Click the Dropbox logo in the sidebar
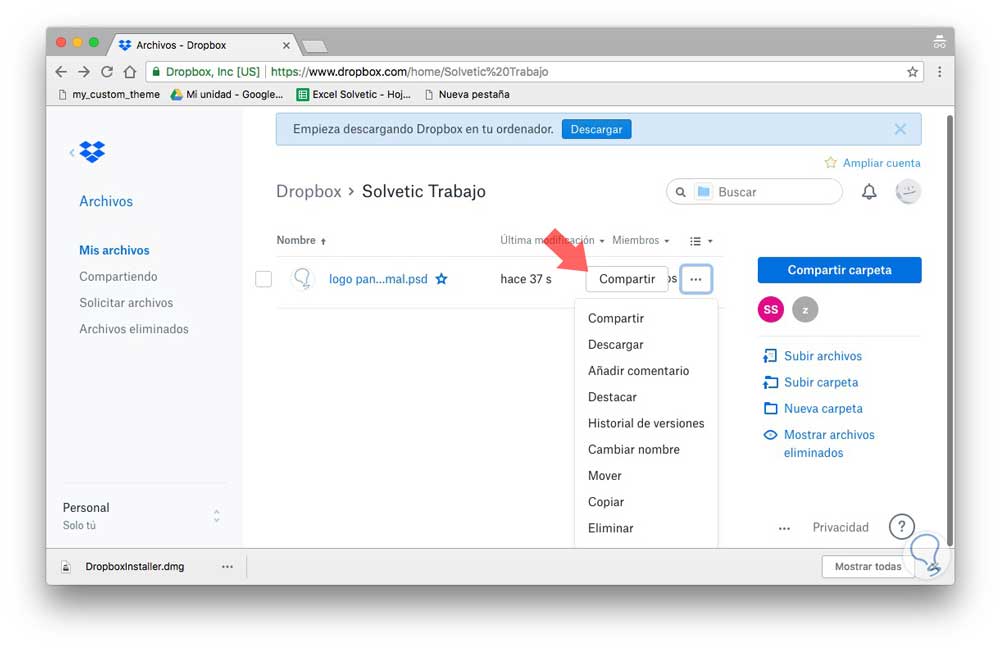Viewport: 1000px width, 650px height. pos(92,152)
